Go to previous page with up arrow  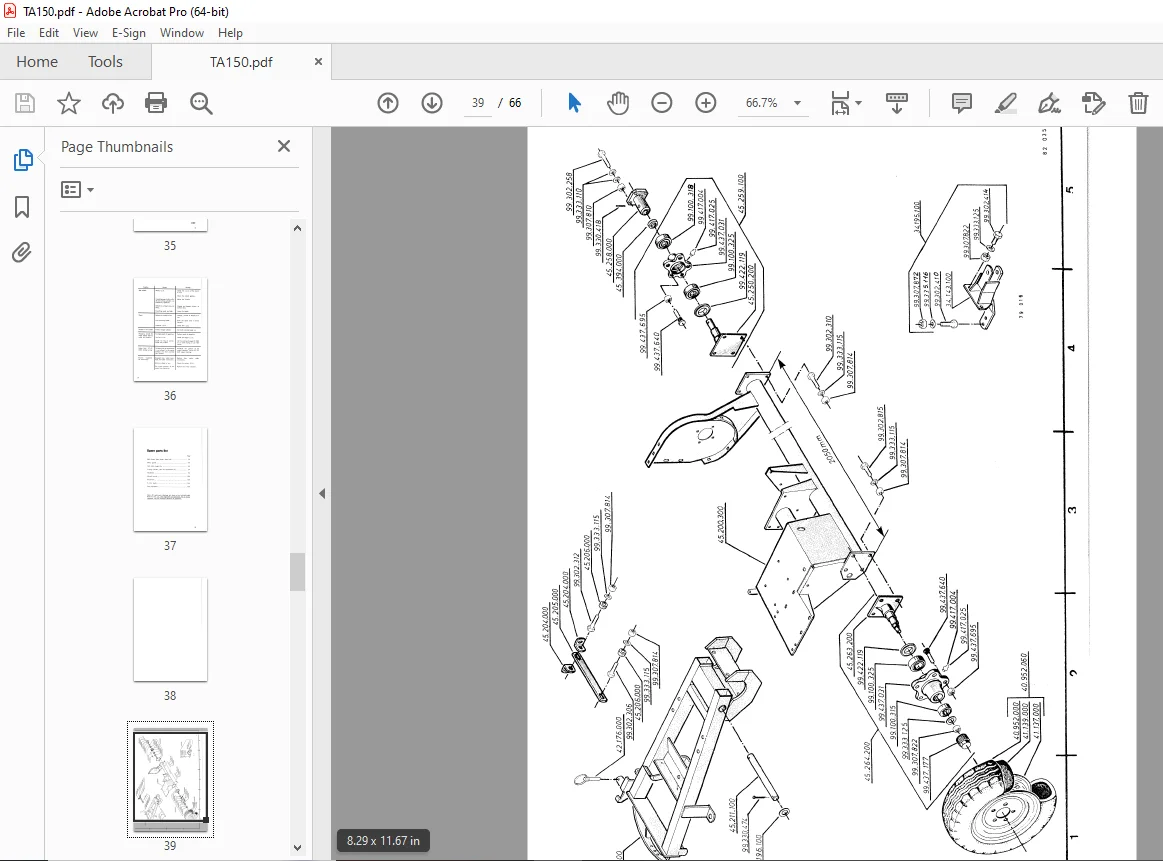coord(388,103)
